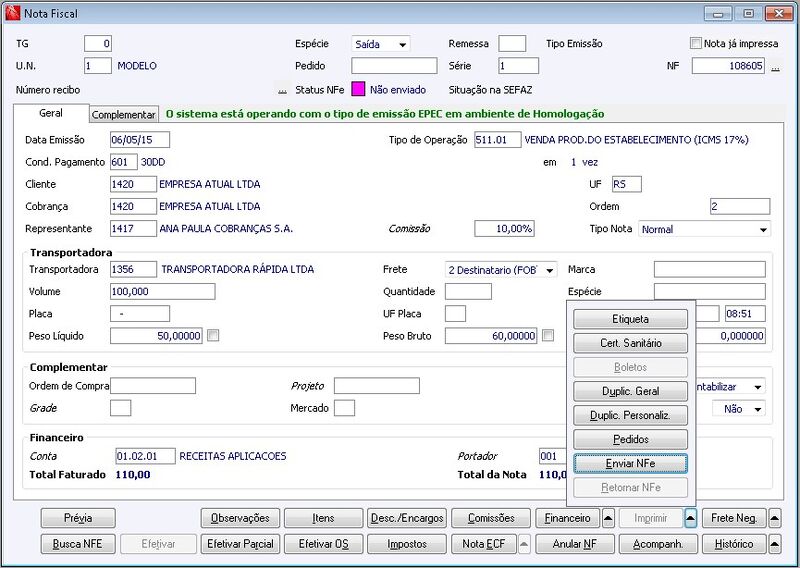Click the Frete Neg. button
Image resolution: width=800 pixels, height=568 pixels.
734,518
